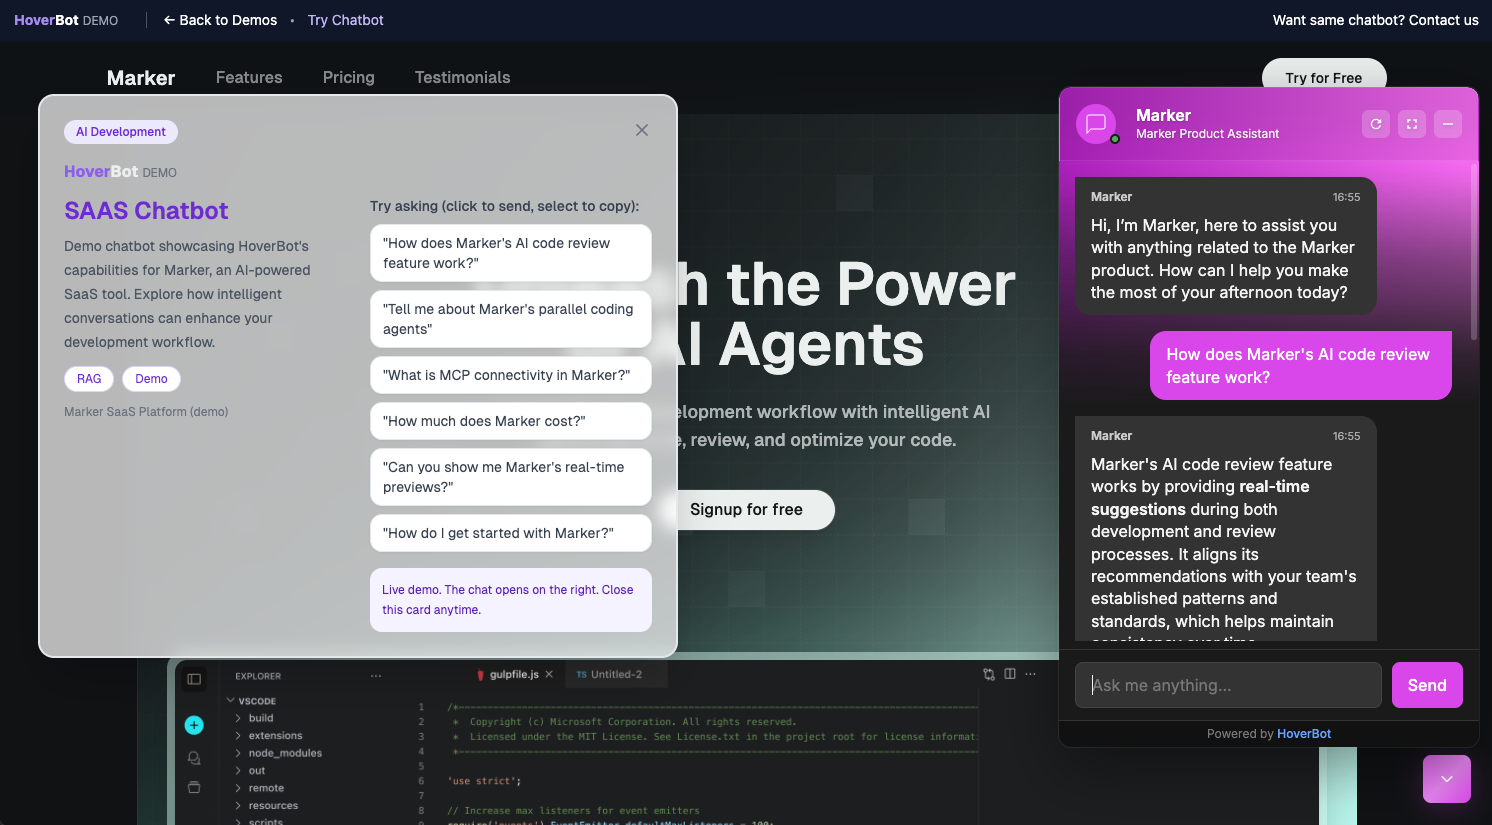Collapse chat with the bottom chevron button
This screenshot has width=1492, height=825.
tap(1447, 779)
